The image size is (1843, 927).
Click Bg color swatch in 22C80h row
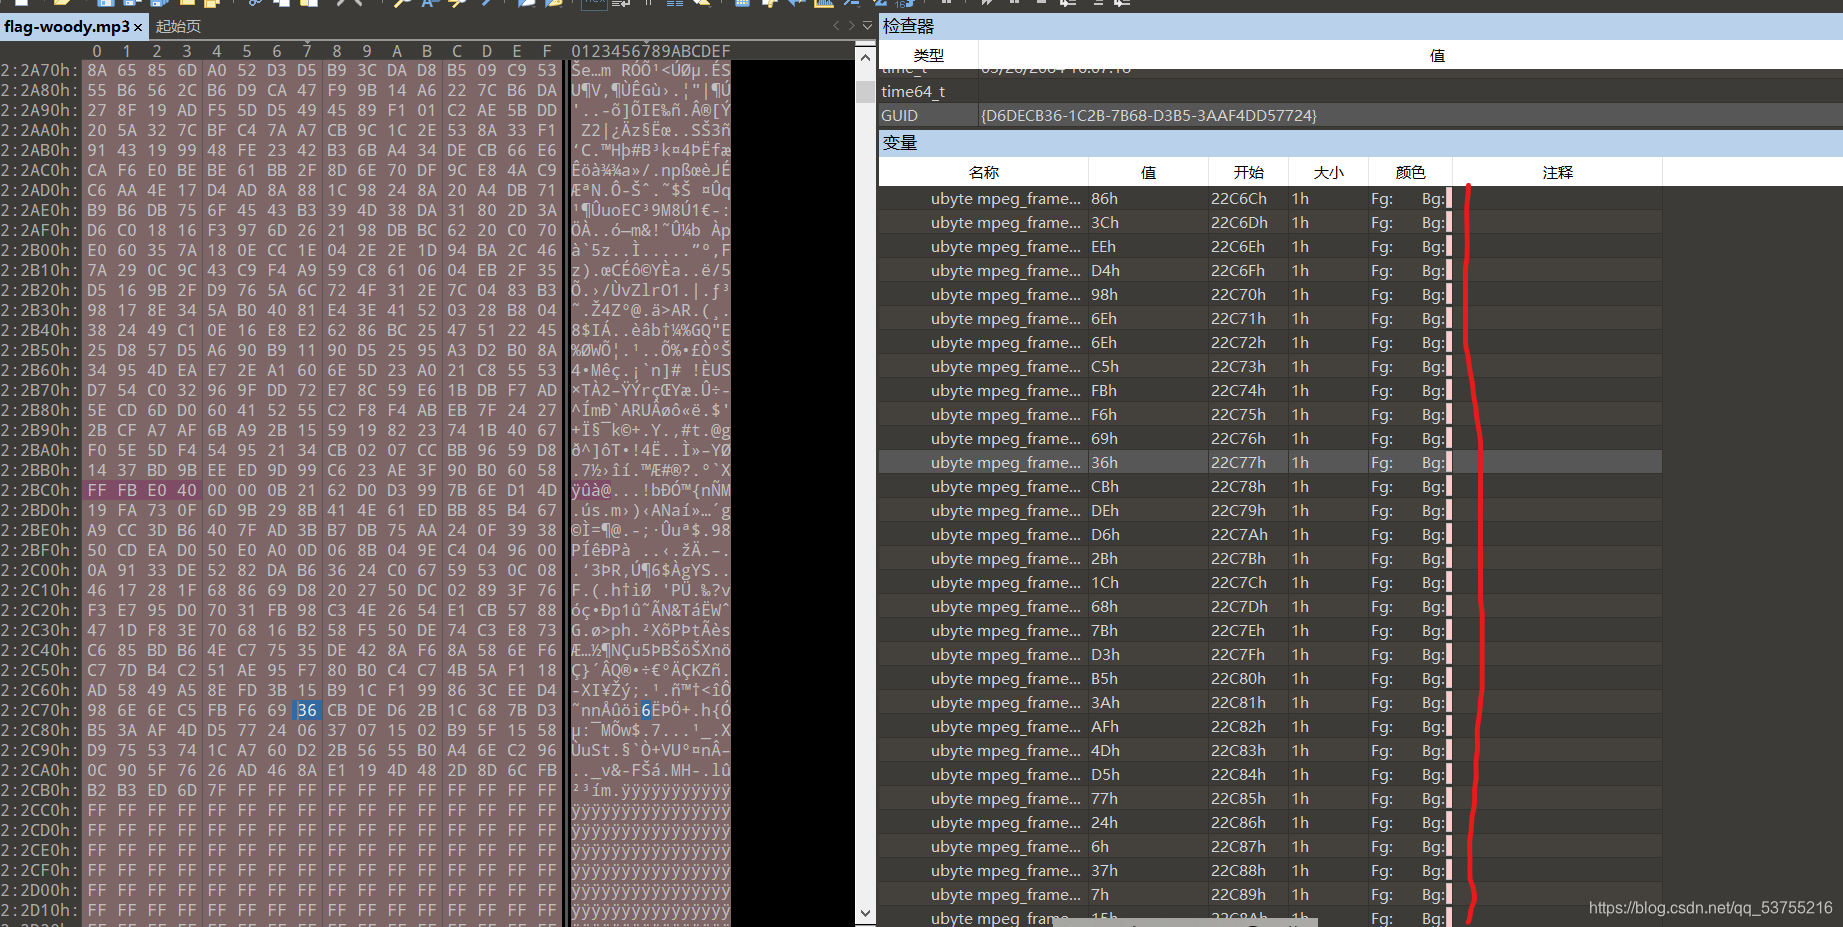point(1449,679)
